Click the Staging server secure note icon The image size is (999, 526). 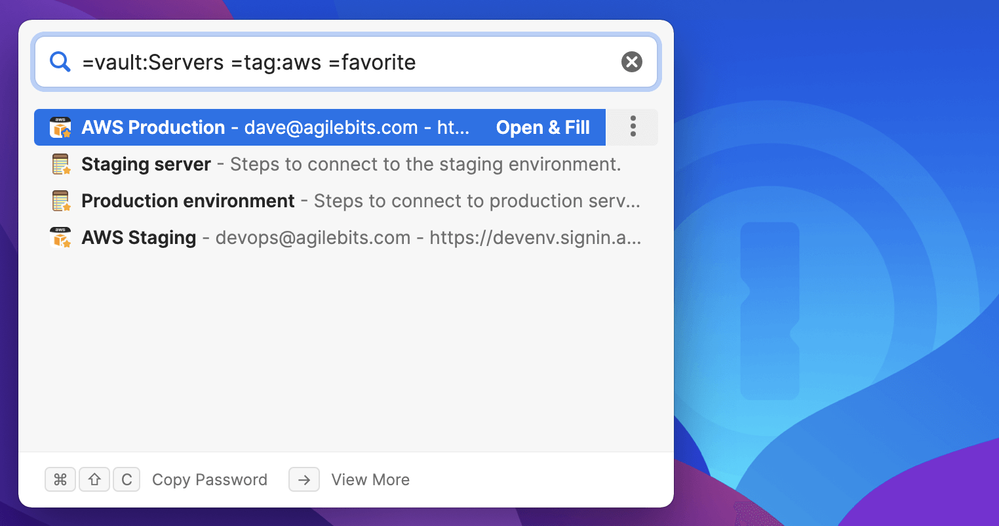[x=61, y=164]
